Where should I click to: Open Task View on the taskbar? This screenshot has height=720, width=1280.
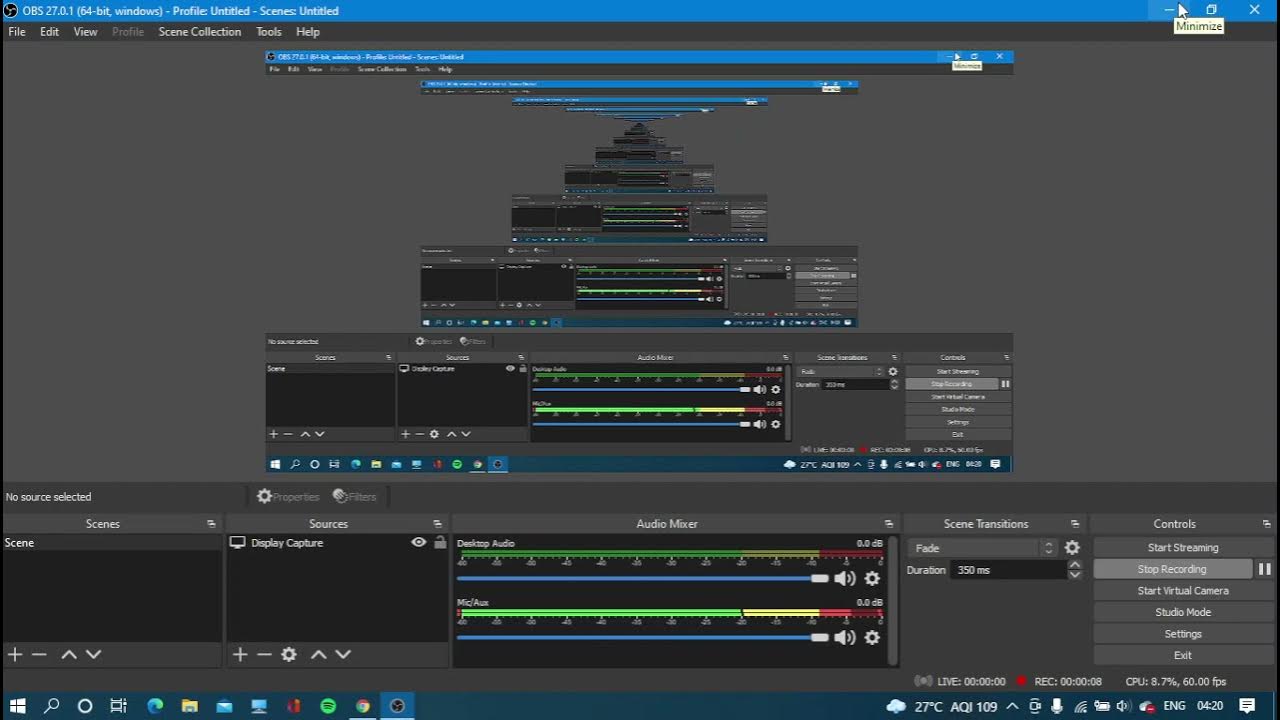click(118, 706)
